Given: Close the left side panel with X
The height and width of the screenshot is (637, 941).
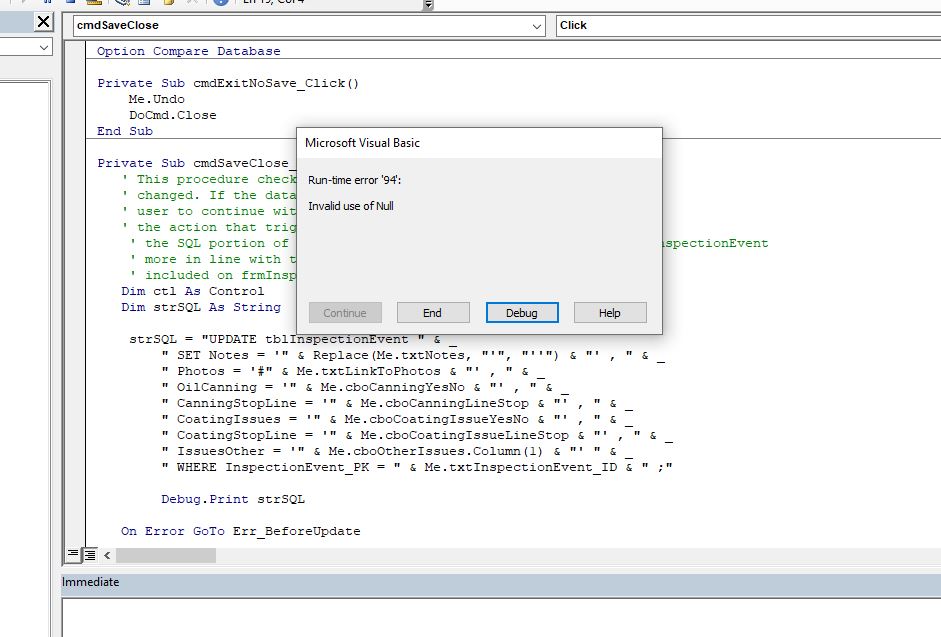Looking at the screenshot, I should click(x=43, y=23).
